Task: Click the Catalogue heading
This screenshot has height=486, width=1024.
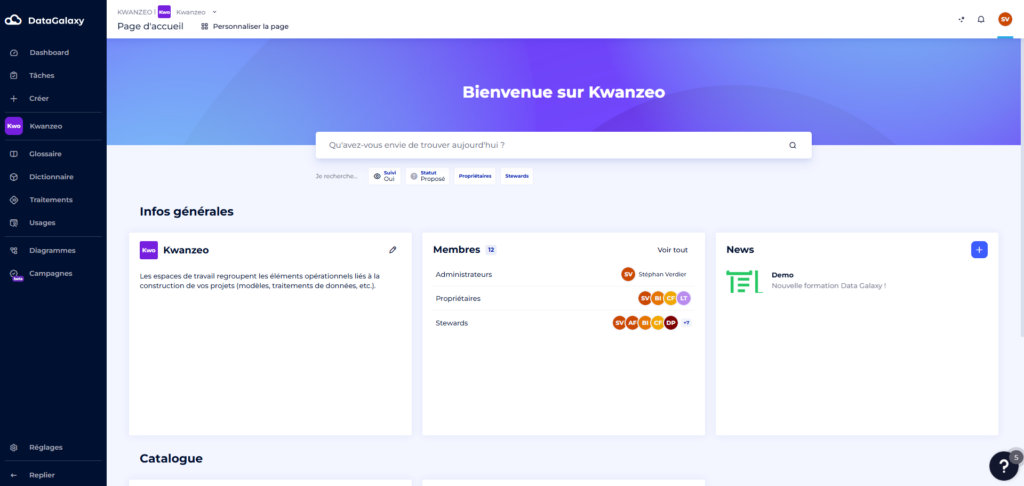Action: tap(171, 459)
